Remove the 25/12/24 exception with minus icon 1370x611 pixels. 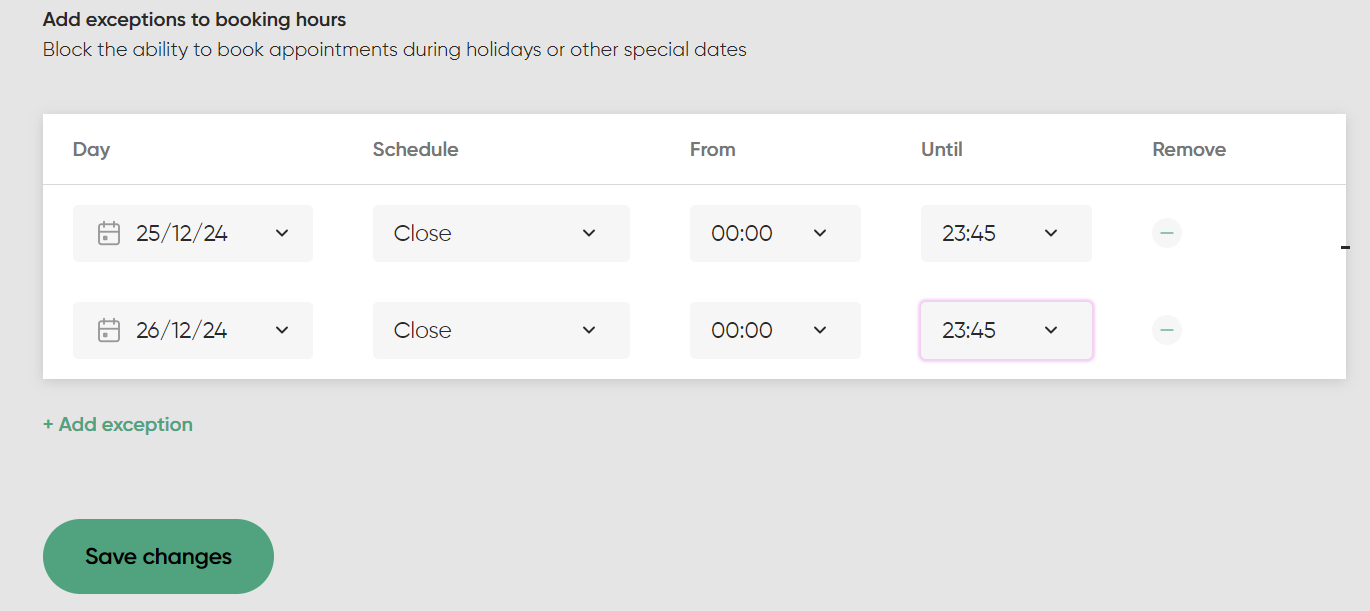1166,234
